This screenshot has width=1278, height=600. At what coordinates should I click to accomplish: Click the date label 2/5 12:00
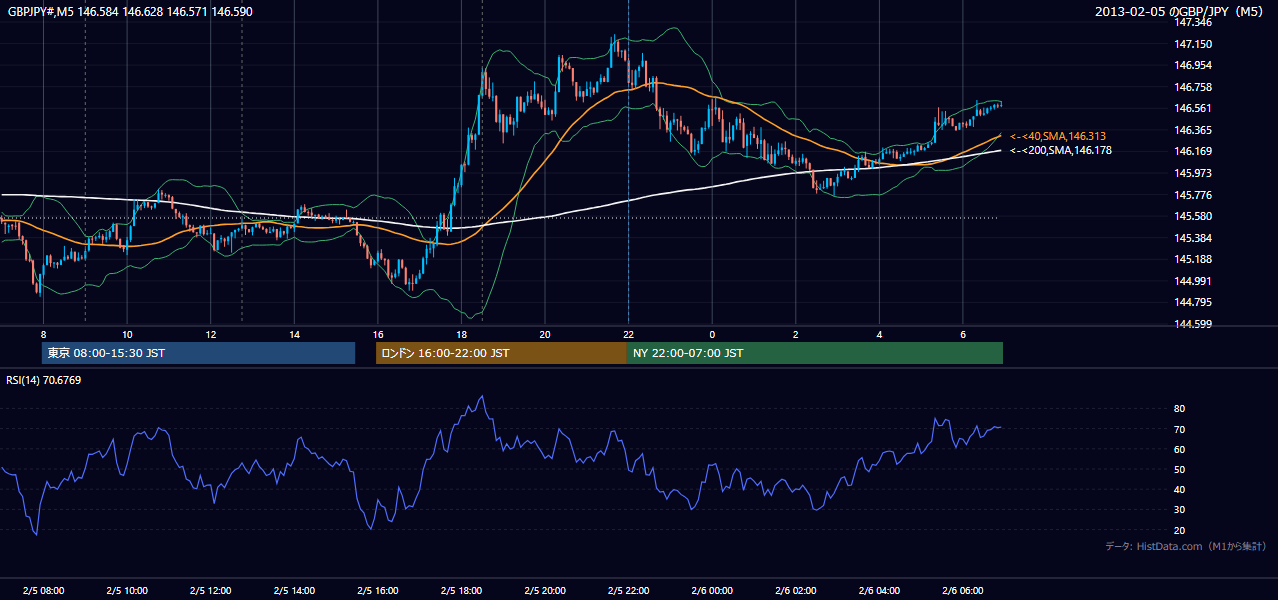click(x=211, y=591)
